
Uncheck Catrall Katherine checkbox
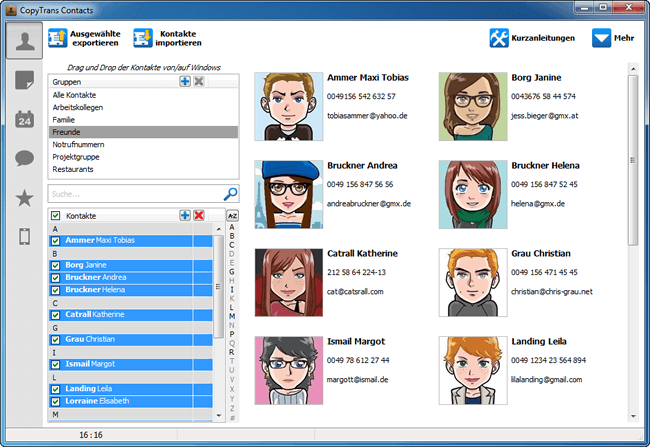click(55, 315)
